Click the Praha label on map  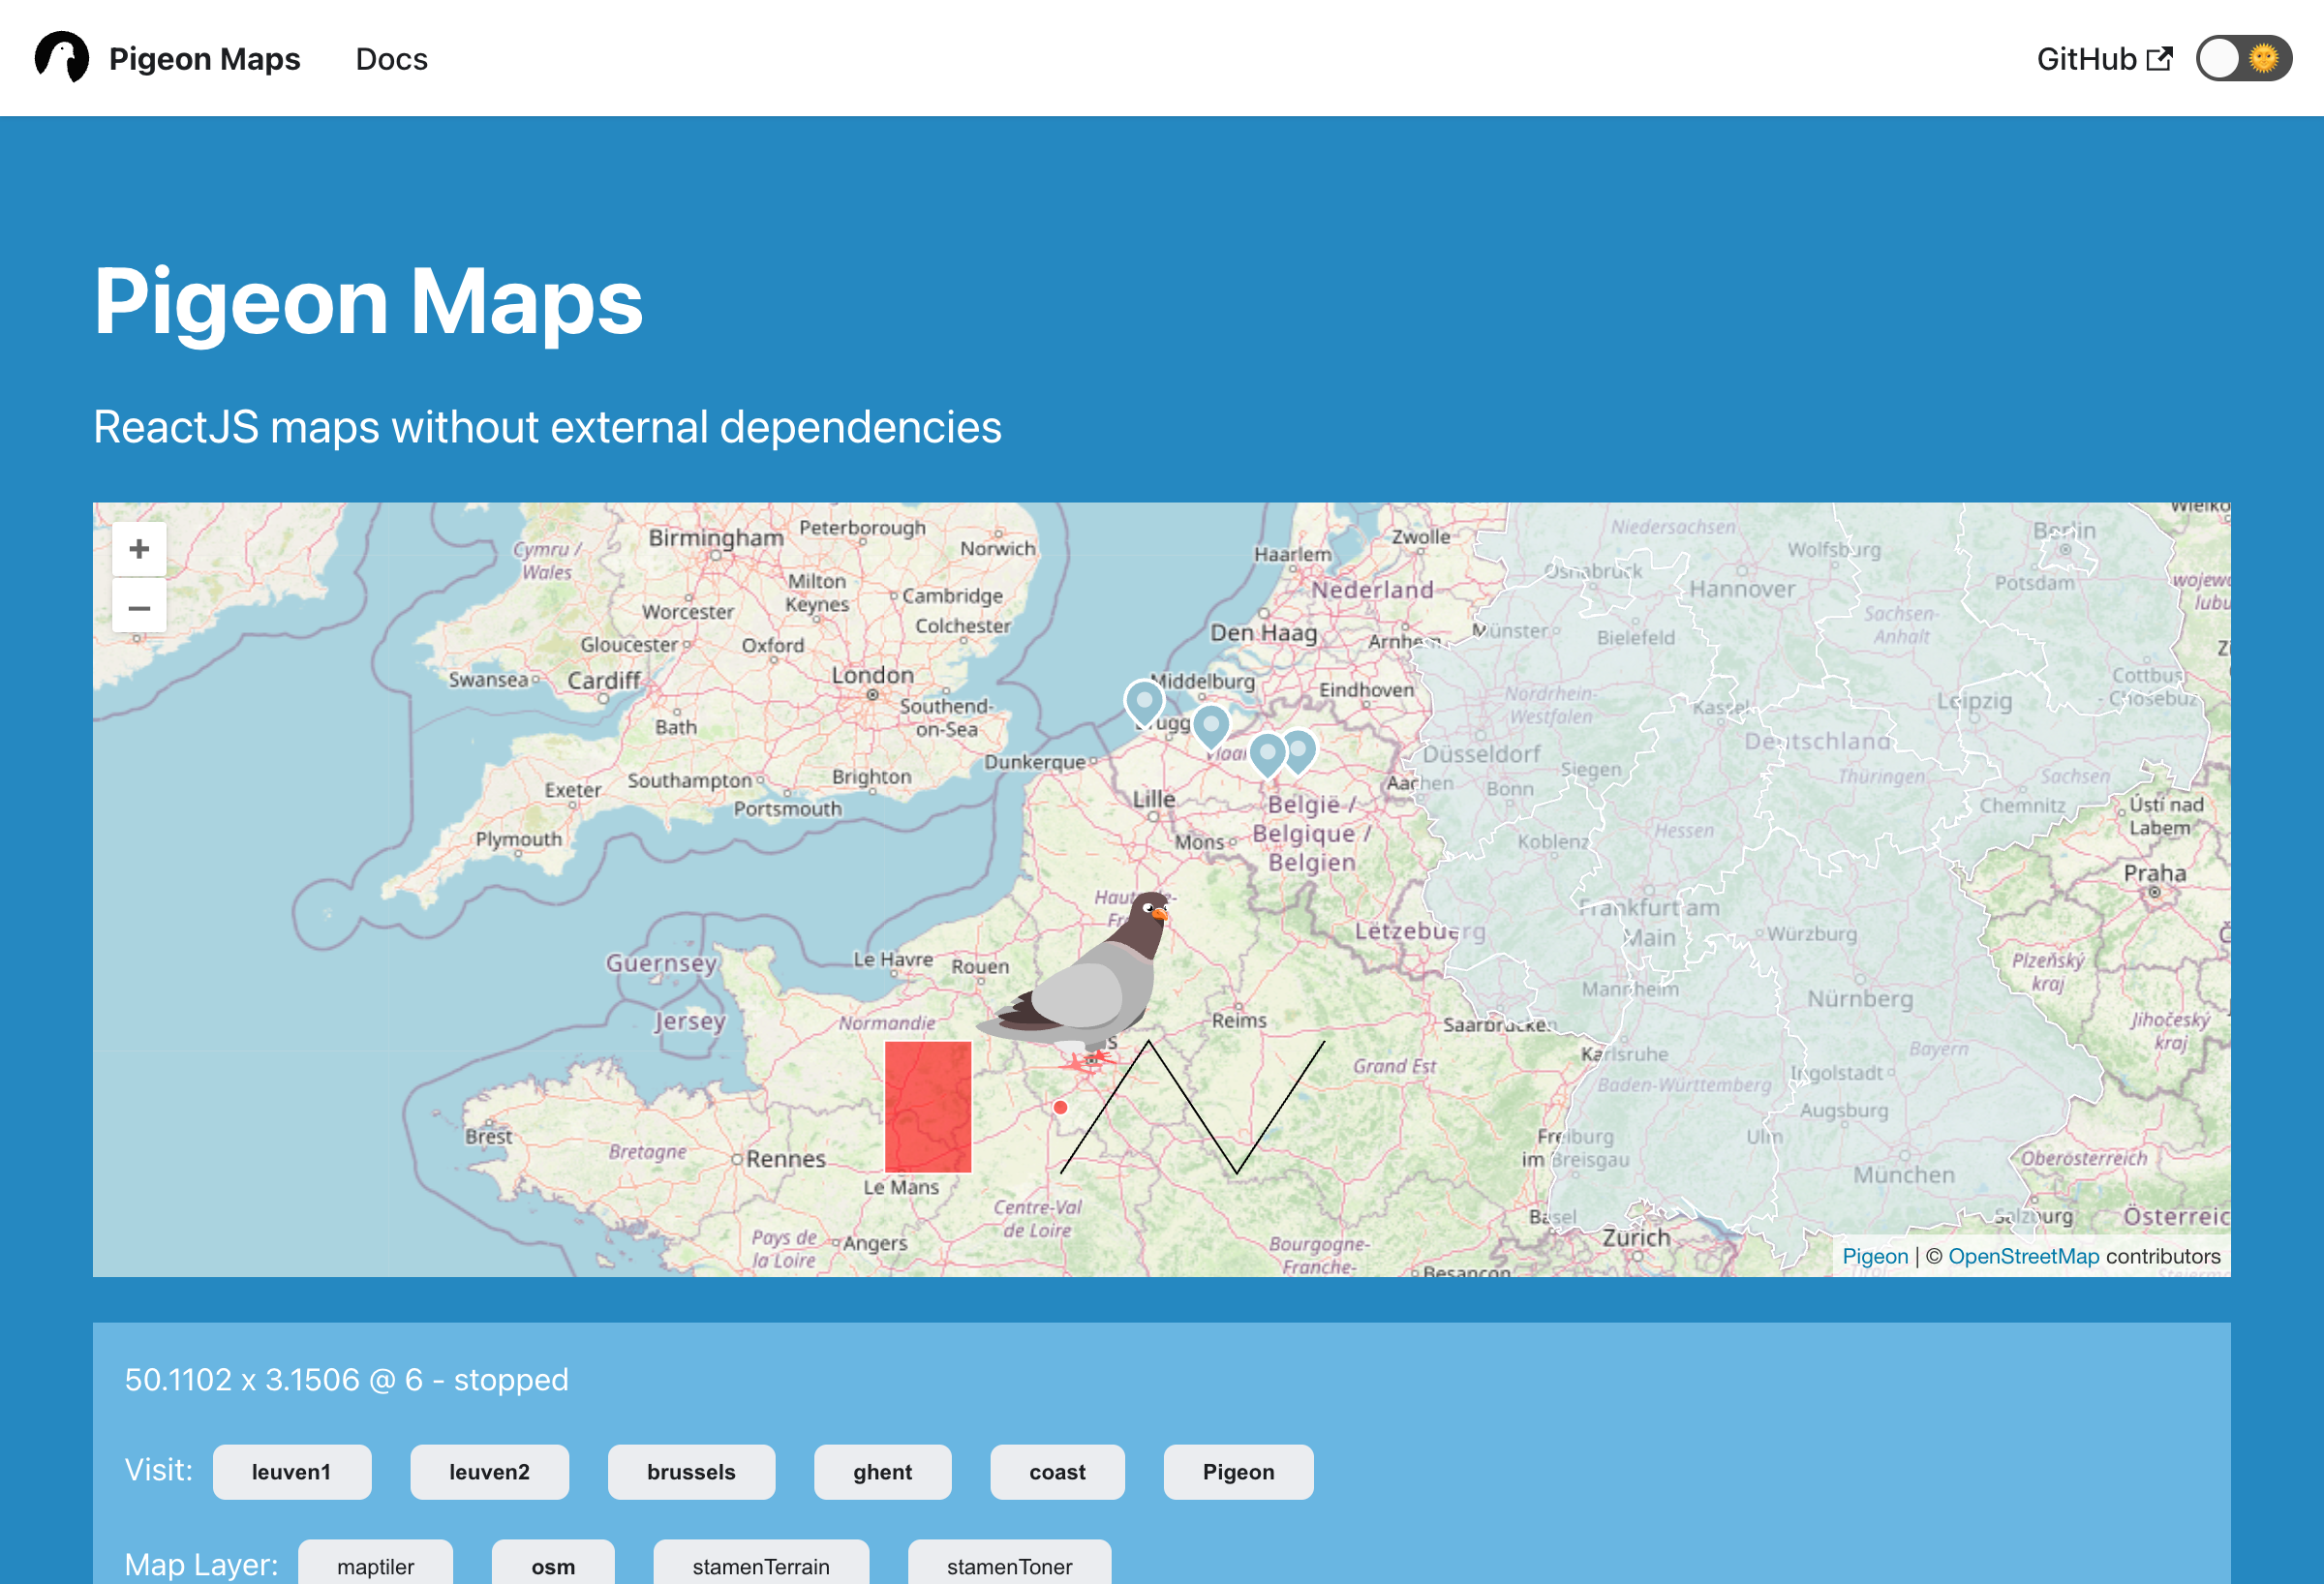(2155, 873)
